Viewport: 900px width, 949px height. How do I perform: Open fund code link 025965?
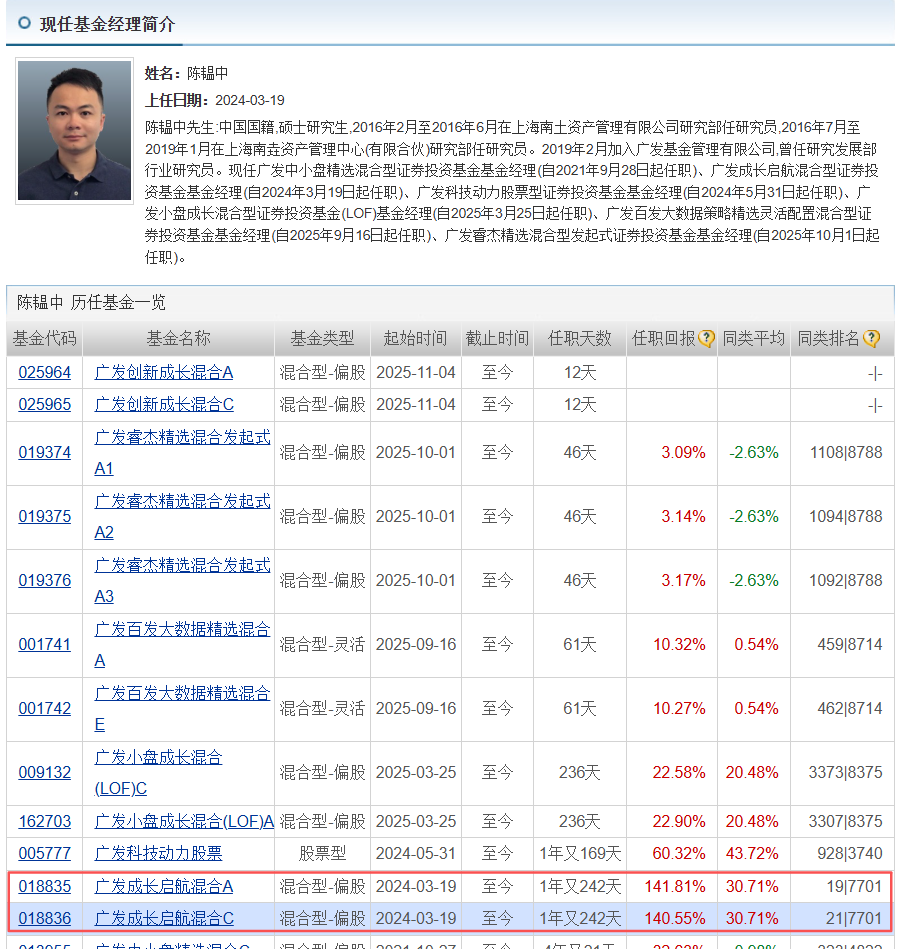(x=45, y=404)
